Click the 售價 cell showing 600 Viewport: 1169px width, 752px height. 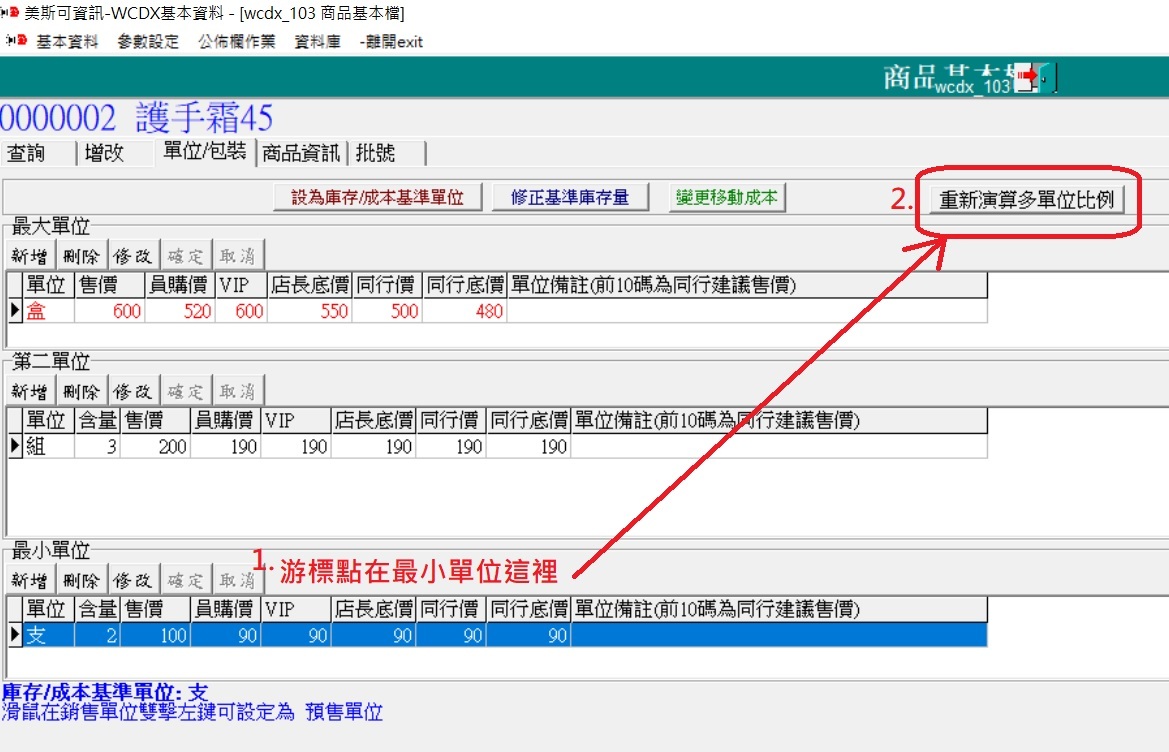[110, 311]
